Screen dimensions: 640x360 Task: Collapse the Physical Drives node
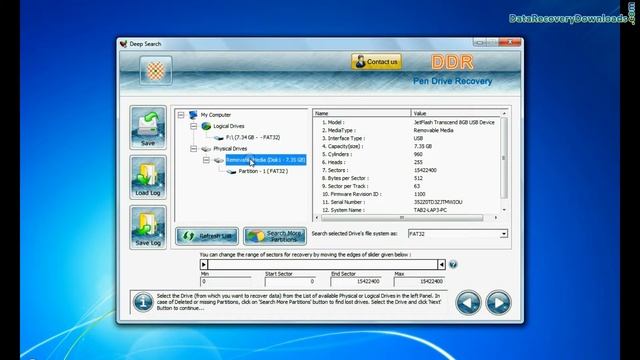tap(193, 149)
